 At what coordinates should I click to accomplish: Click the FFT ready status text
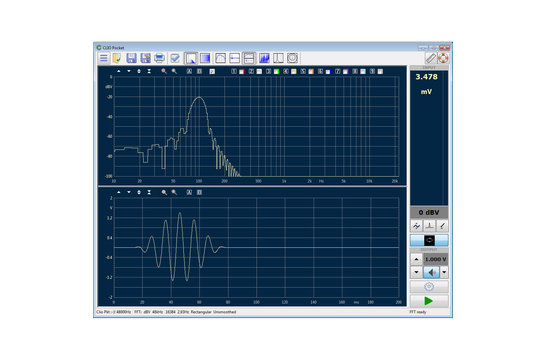coord(418,312)
